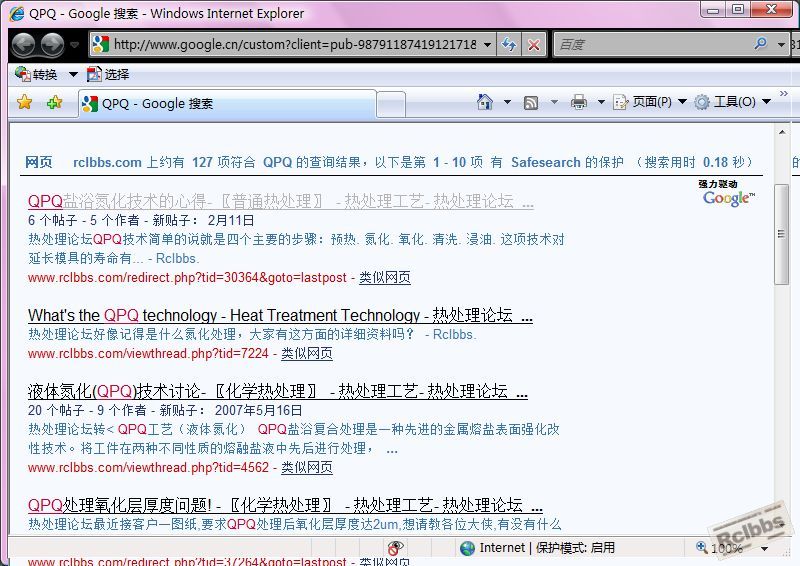Open the search provider dropdown arrow
This screenshot has width=800, height=566.
[x=781, y=45]
